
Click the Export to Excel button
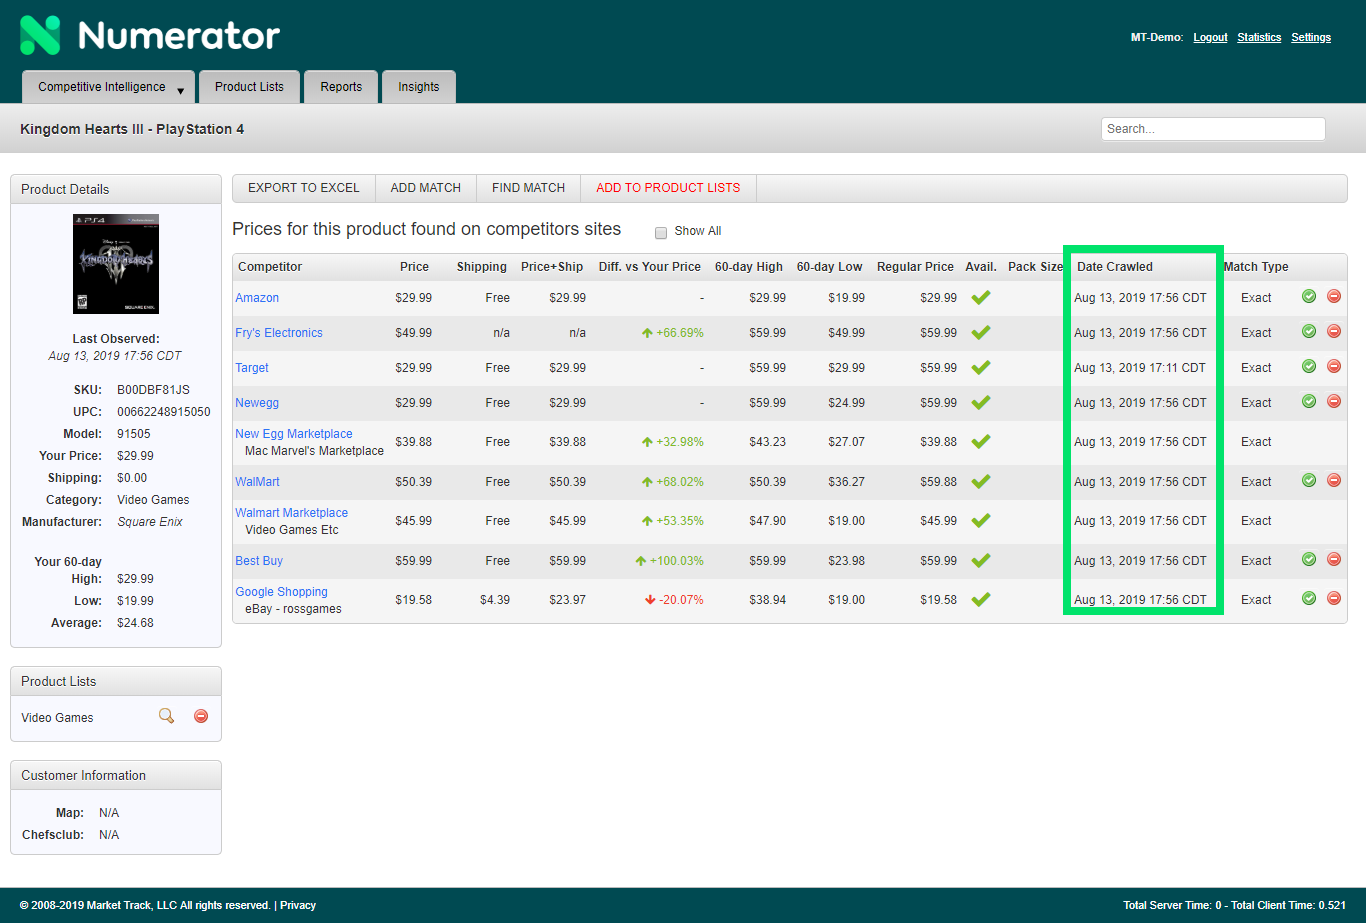(303, 188)
